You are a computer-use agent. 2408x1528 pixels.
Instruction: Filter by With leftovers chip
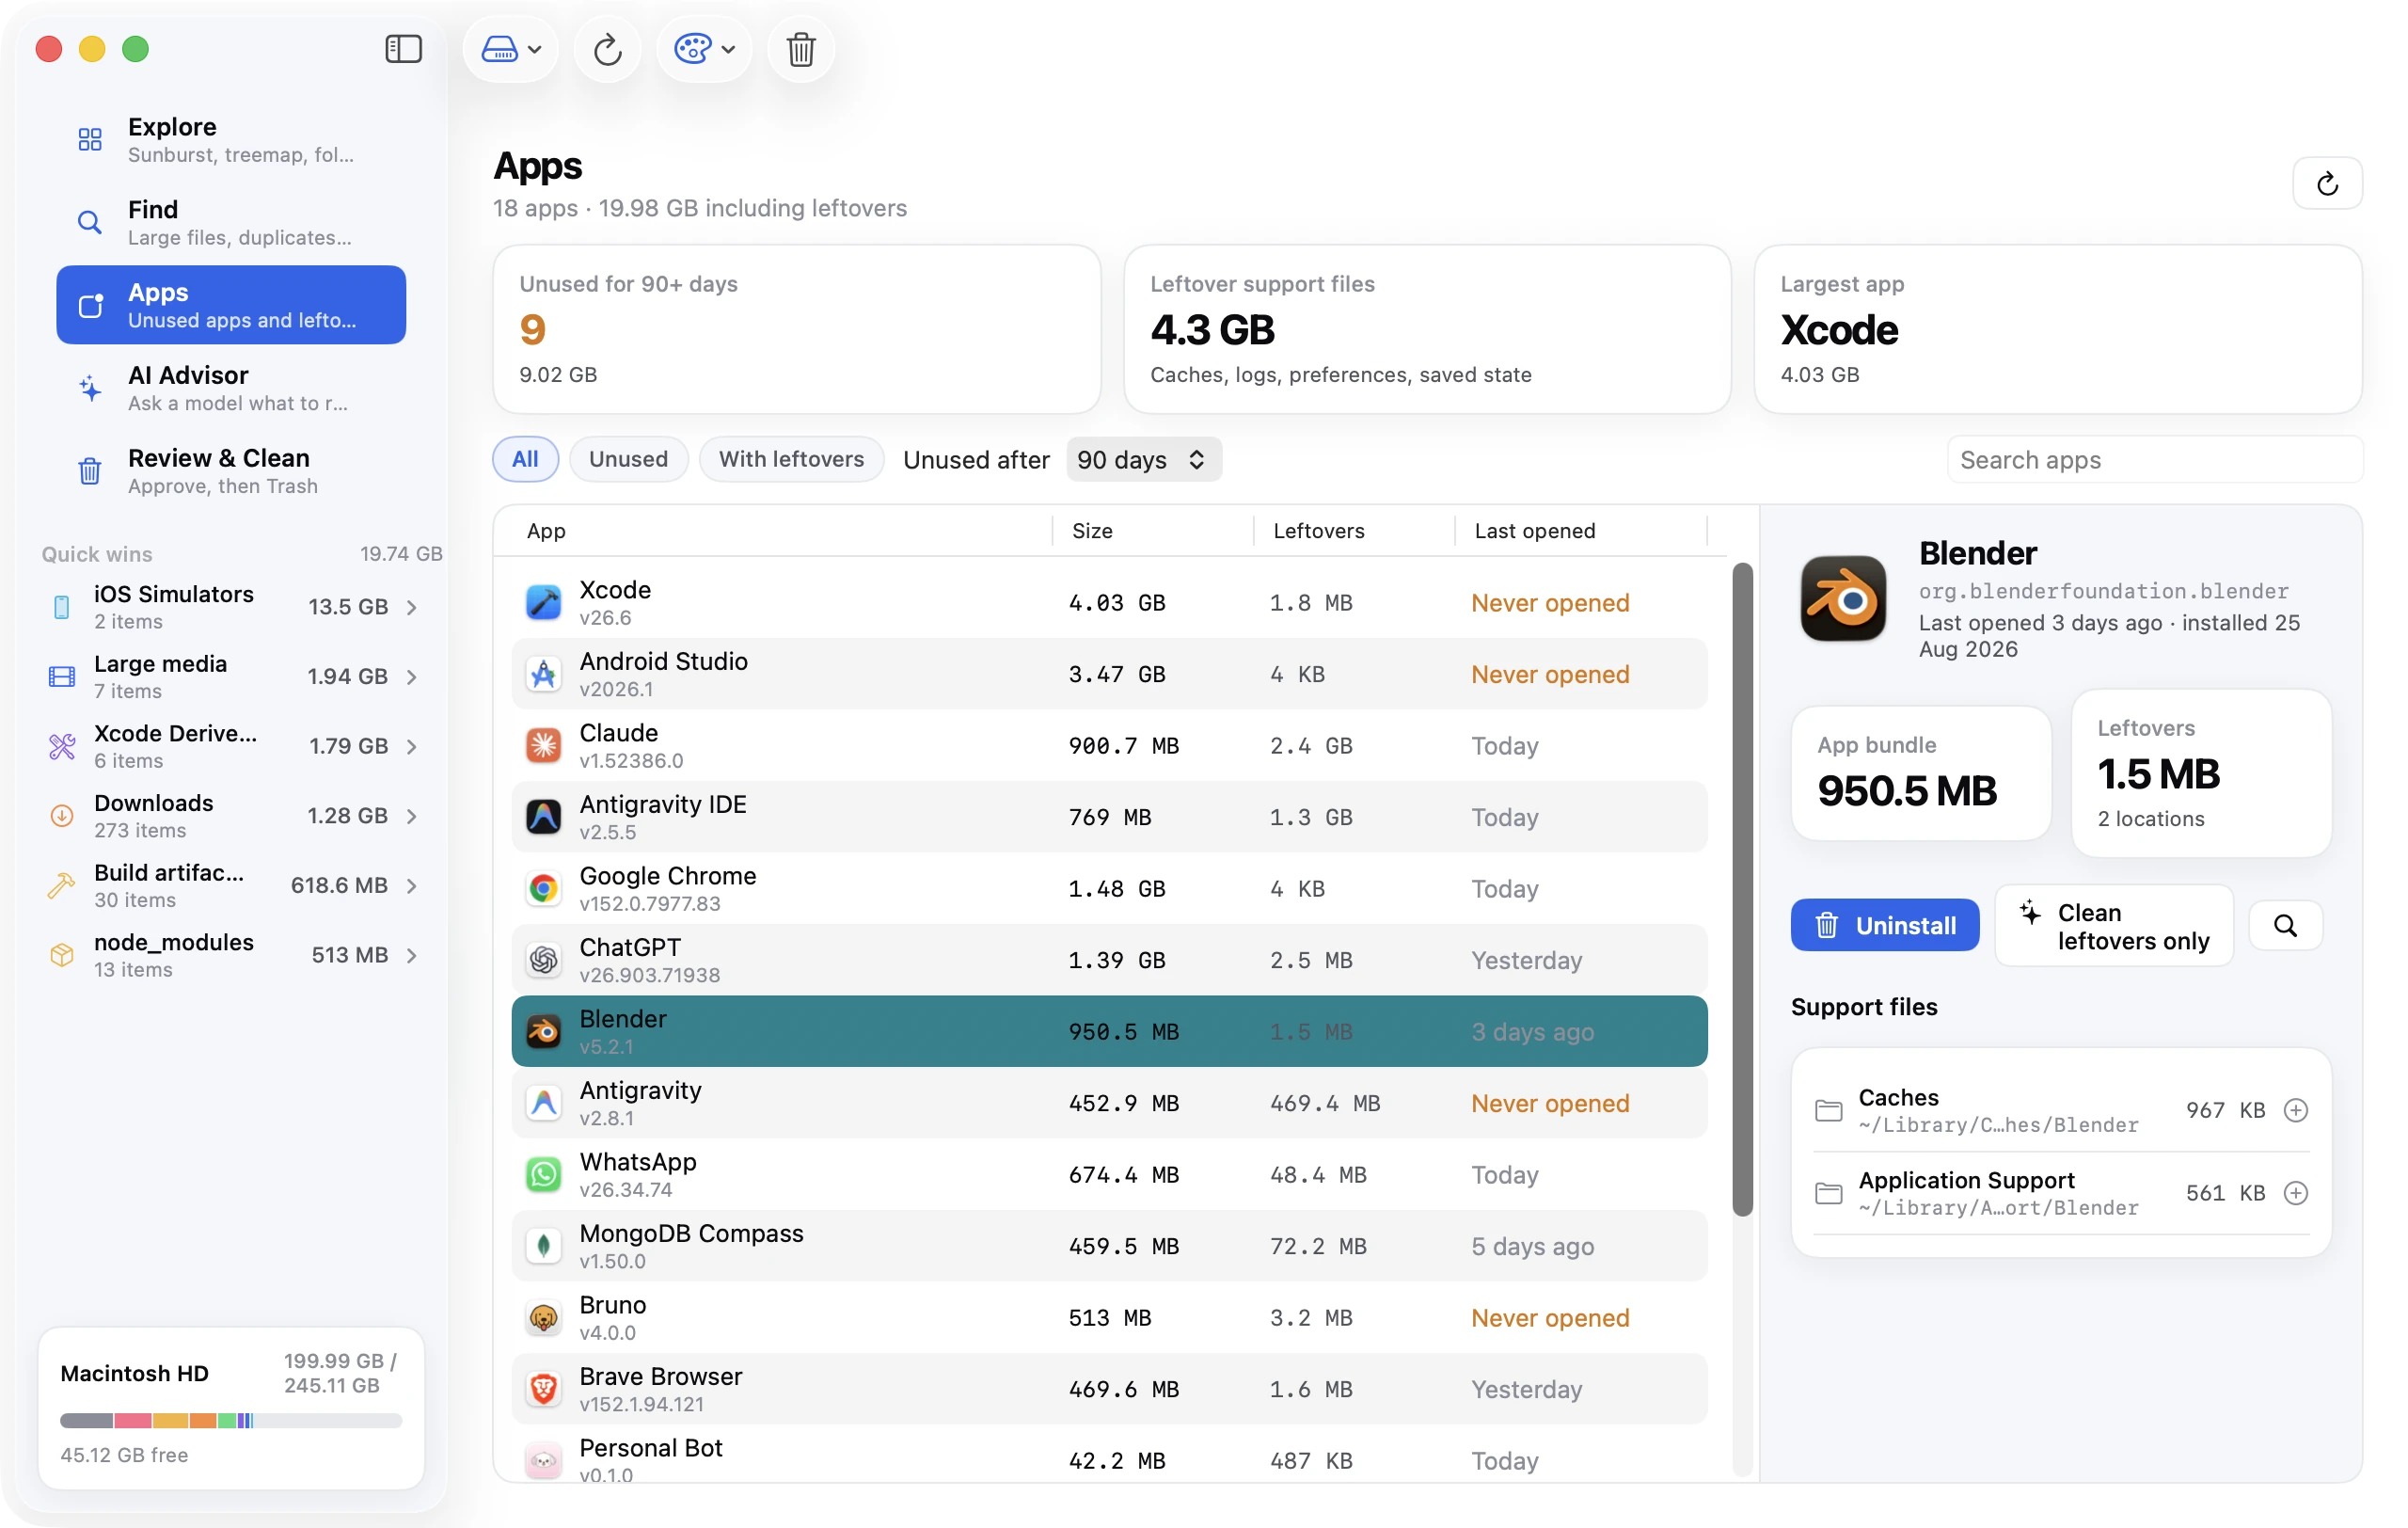pyautogui.click(x=791, y=459)
